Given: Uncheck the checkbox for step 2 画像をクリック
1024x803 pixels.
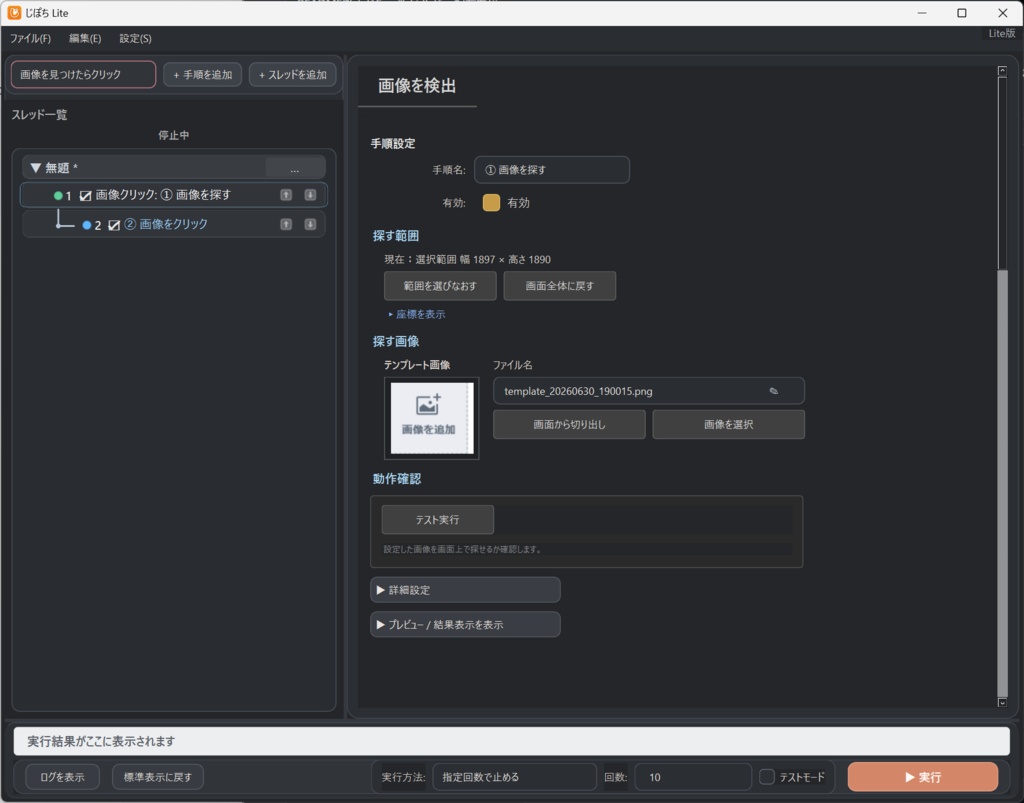Looking at the screenshot, I should pos(114,225).
